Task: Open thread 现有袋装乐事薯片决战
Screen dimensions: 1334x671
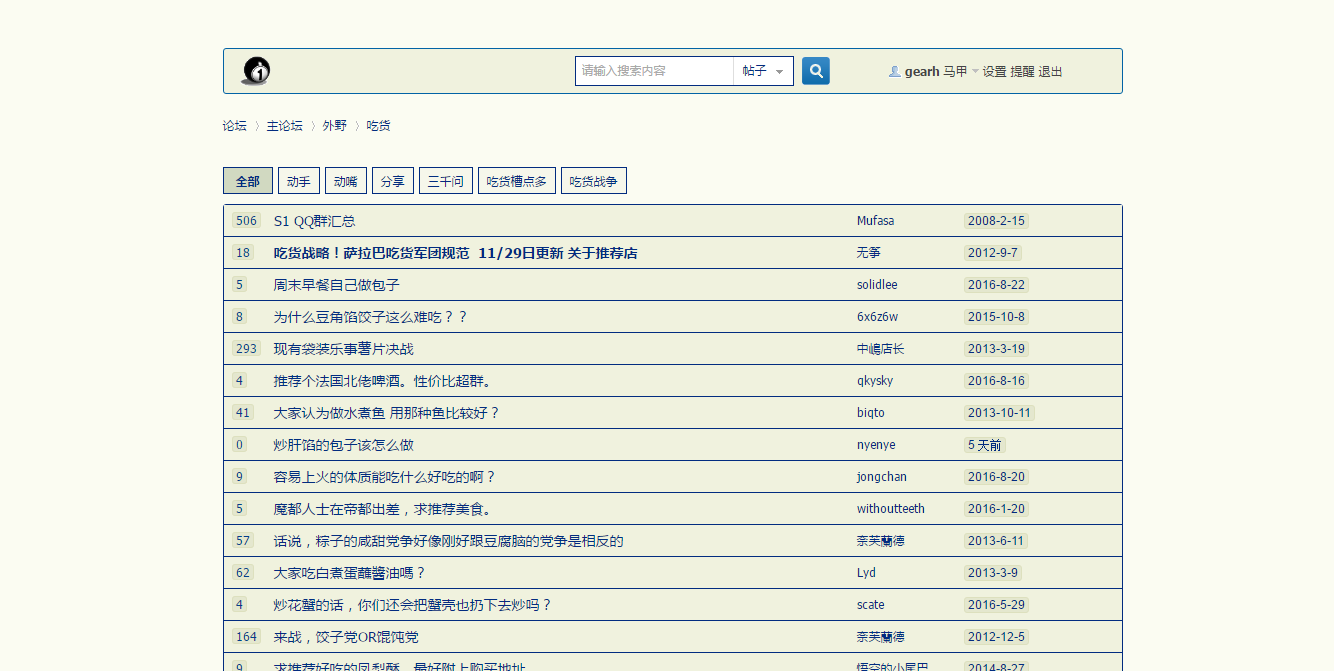Action: [x=343, y=349]
